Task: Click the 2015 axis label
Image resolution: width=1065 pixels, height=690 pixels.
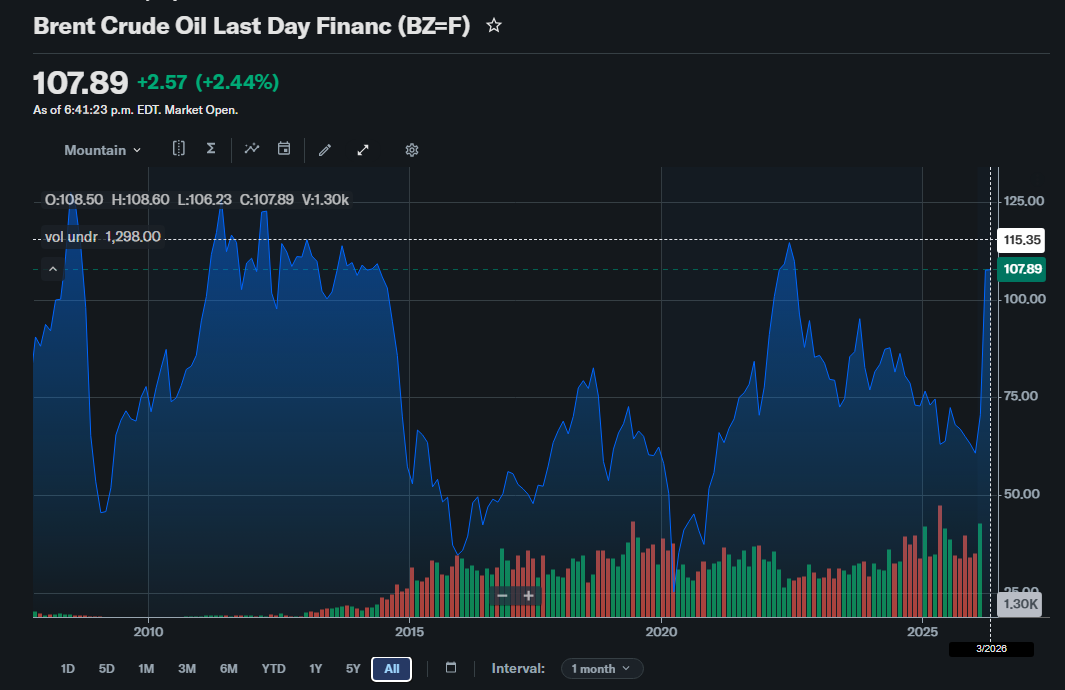Action: (x=410, y=632)
